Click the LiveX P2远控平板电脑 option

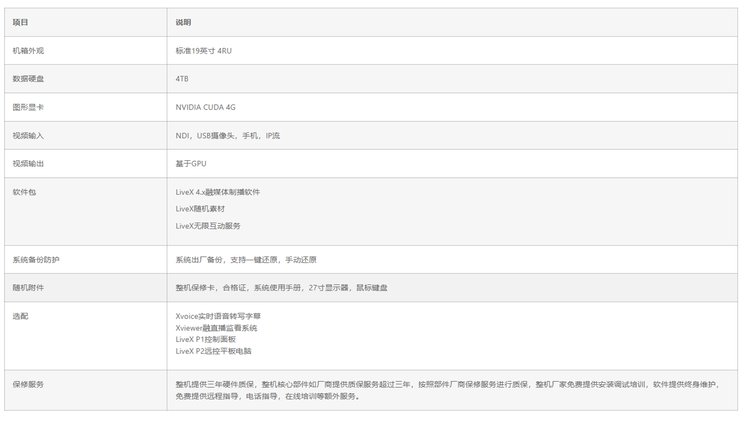tap(213, 351)
